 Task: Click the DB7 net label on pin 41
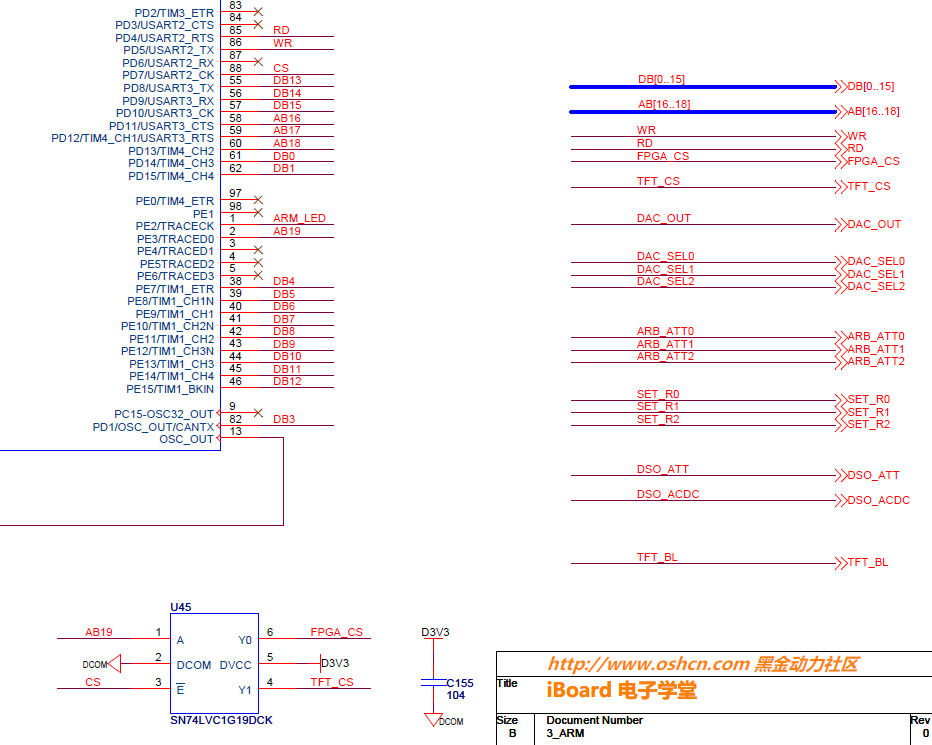pyautogui.click(x=284, y=319)
